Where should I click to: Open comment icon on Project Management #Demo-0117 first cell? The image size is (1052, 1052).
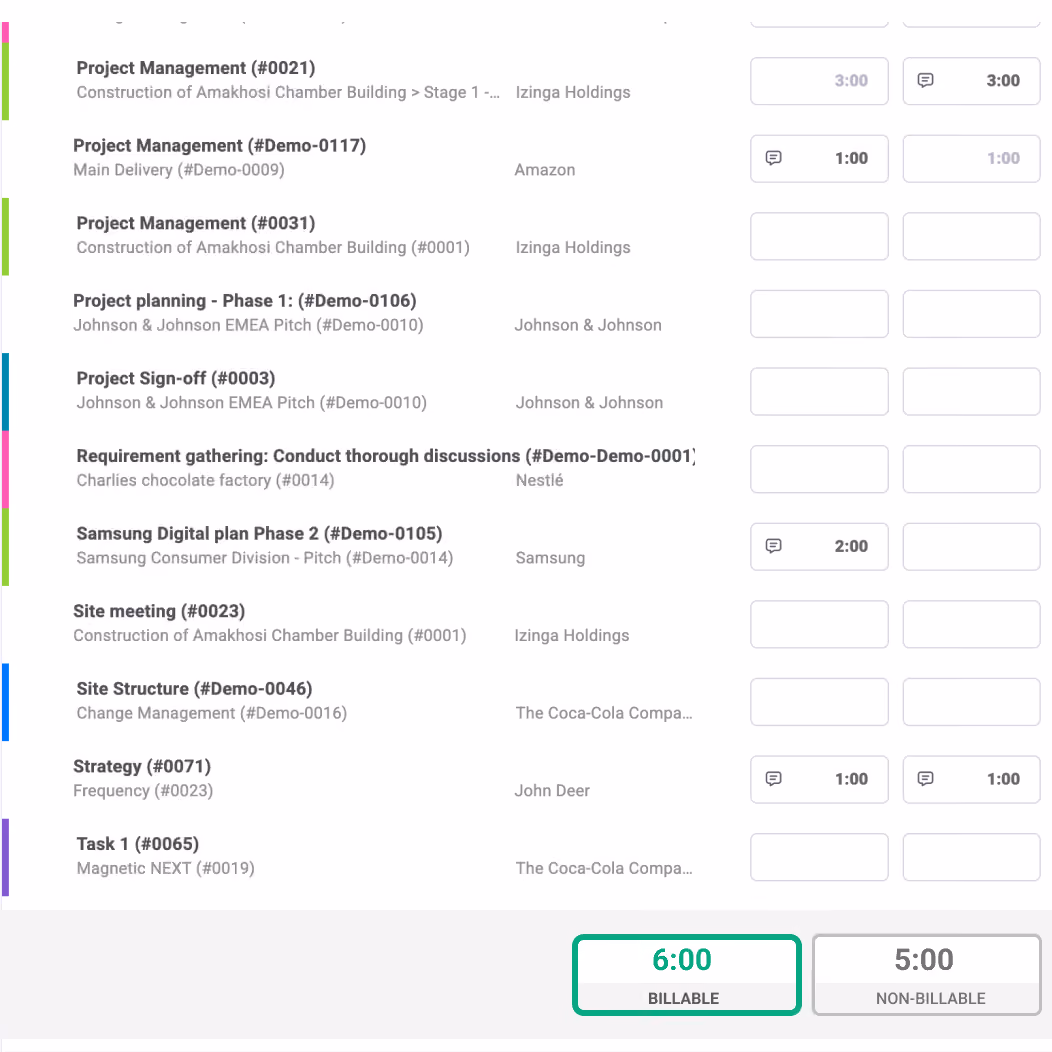pos(774,158)
